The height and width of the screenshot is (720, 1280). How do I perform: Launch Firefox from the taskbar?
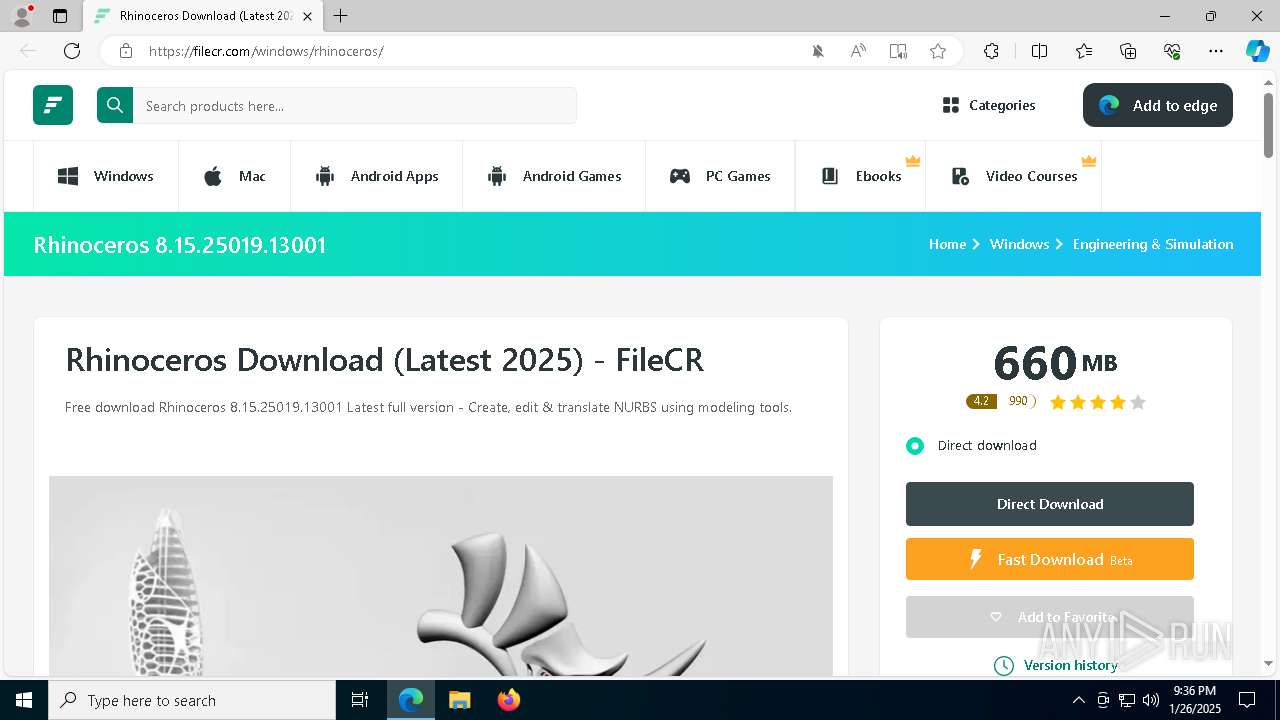509,700
